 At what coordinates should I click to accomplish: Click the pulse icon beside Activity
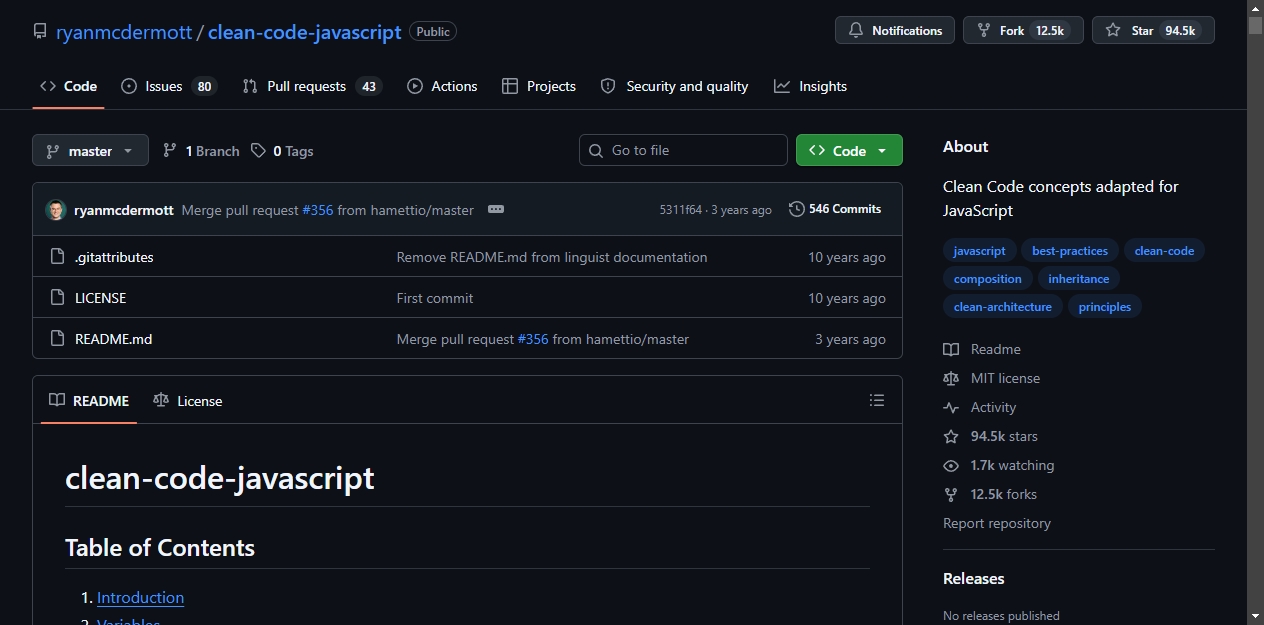click(x=951, y=407)
